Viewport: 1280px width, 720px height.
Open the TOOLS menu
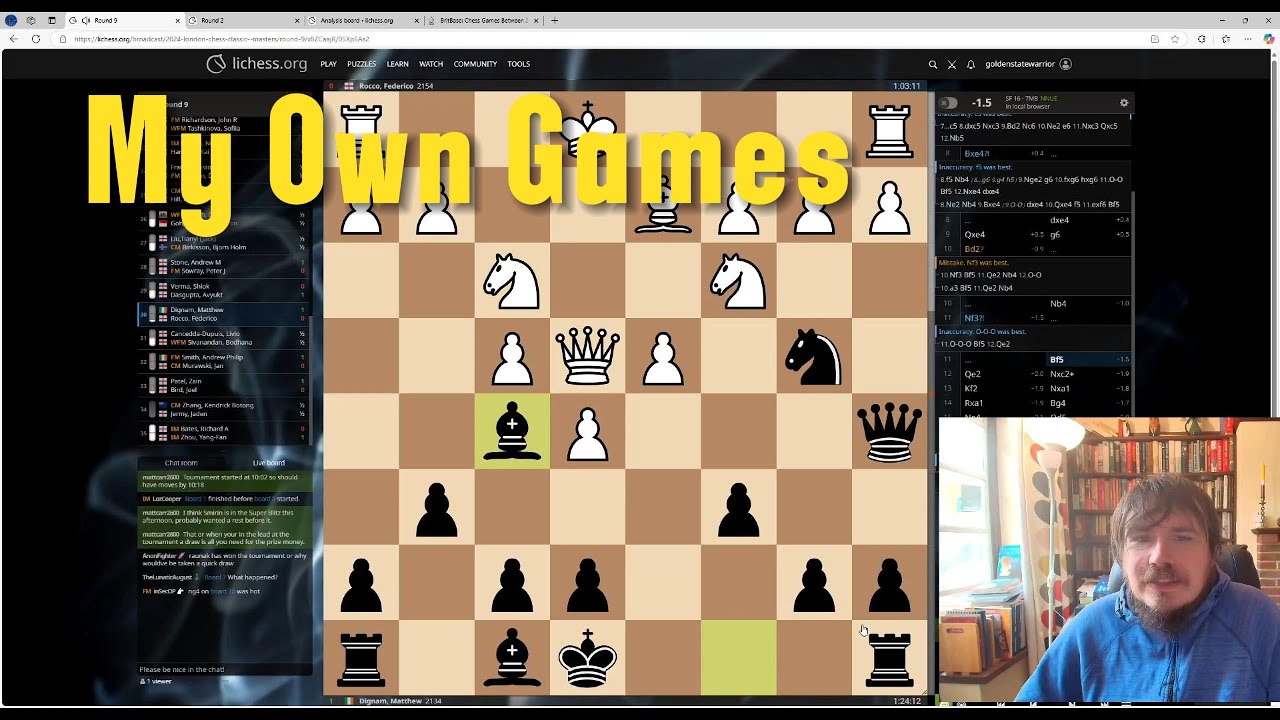518,64
